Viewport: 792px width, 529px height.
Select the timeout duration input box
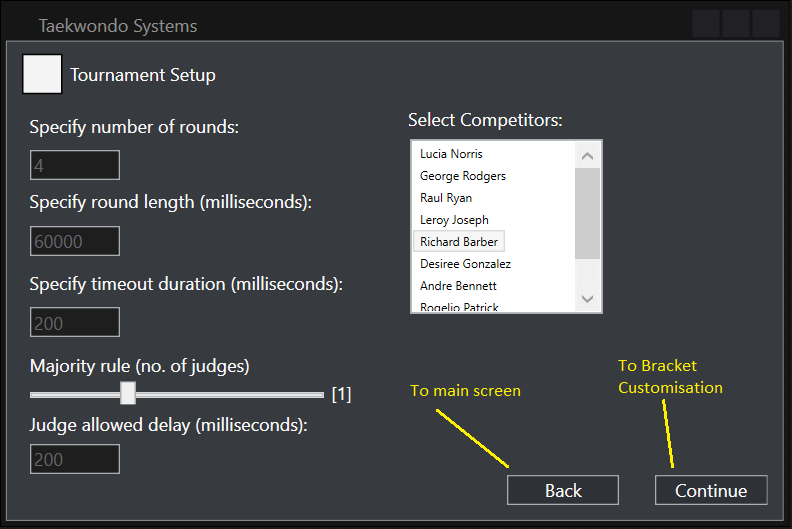coord(75,322)
